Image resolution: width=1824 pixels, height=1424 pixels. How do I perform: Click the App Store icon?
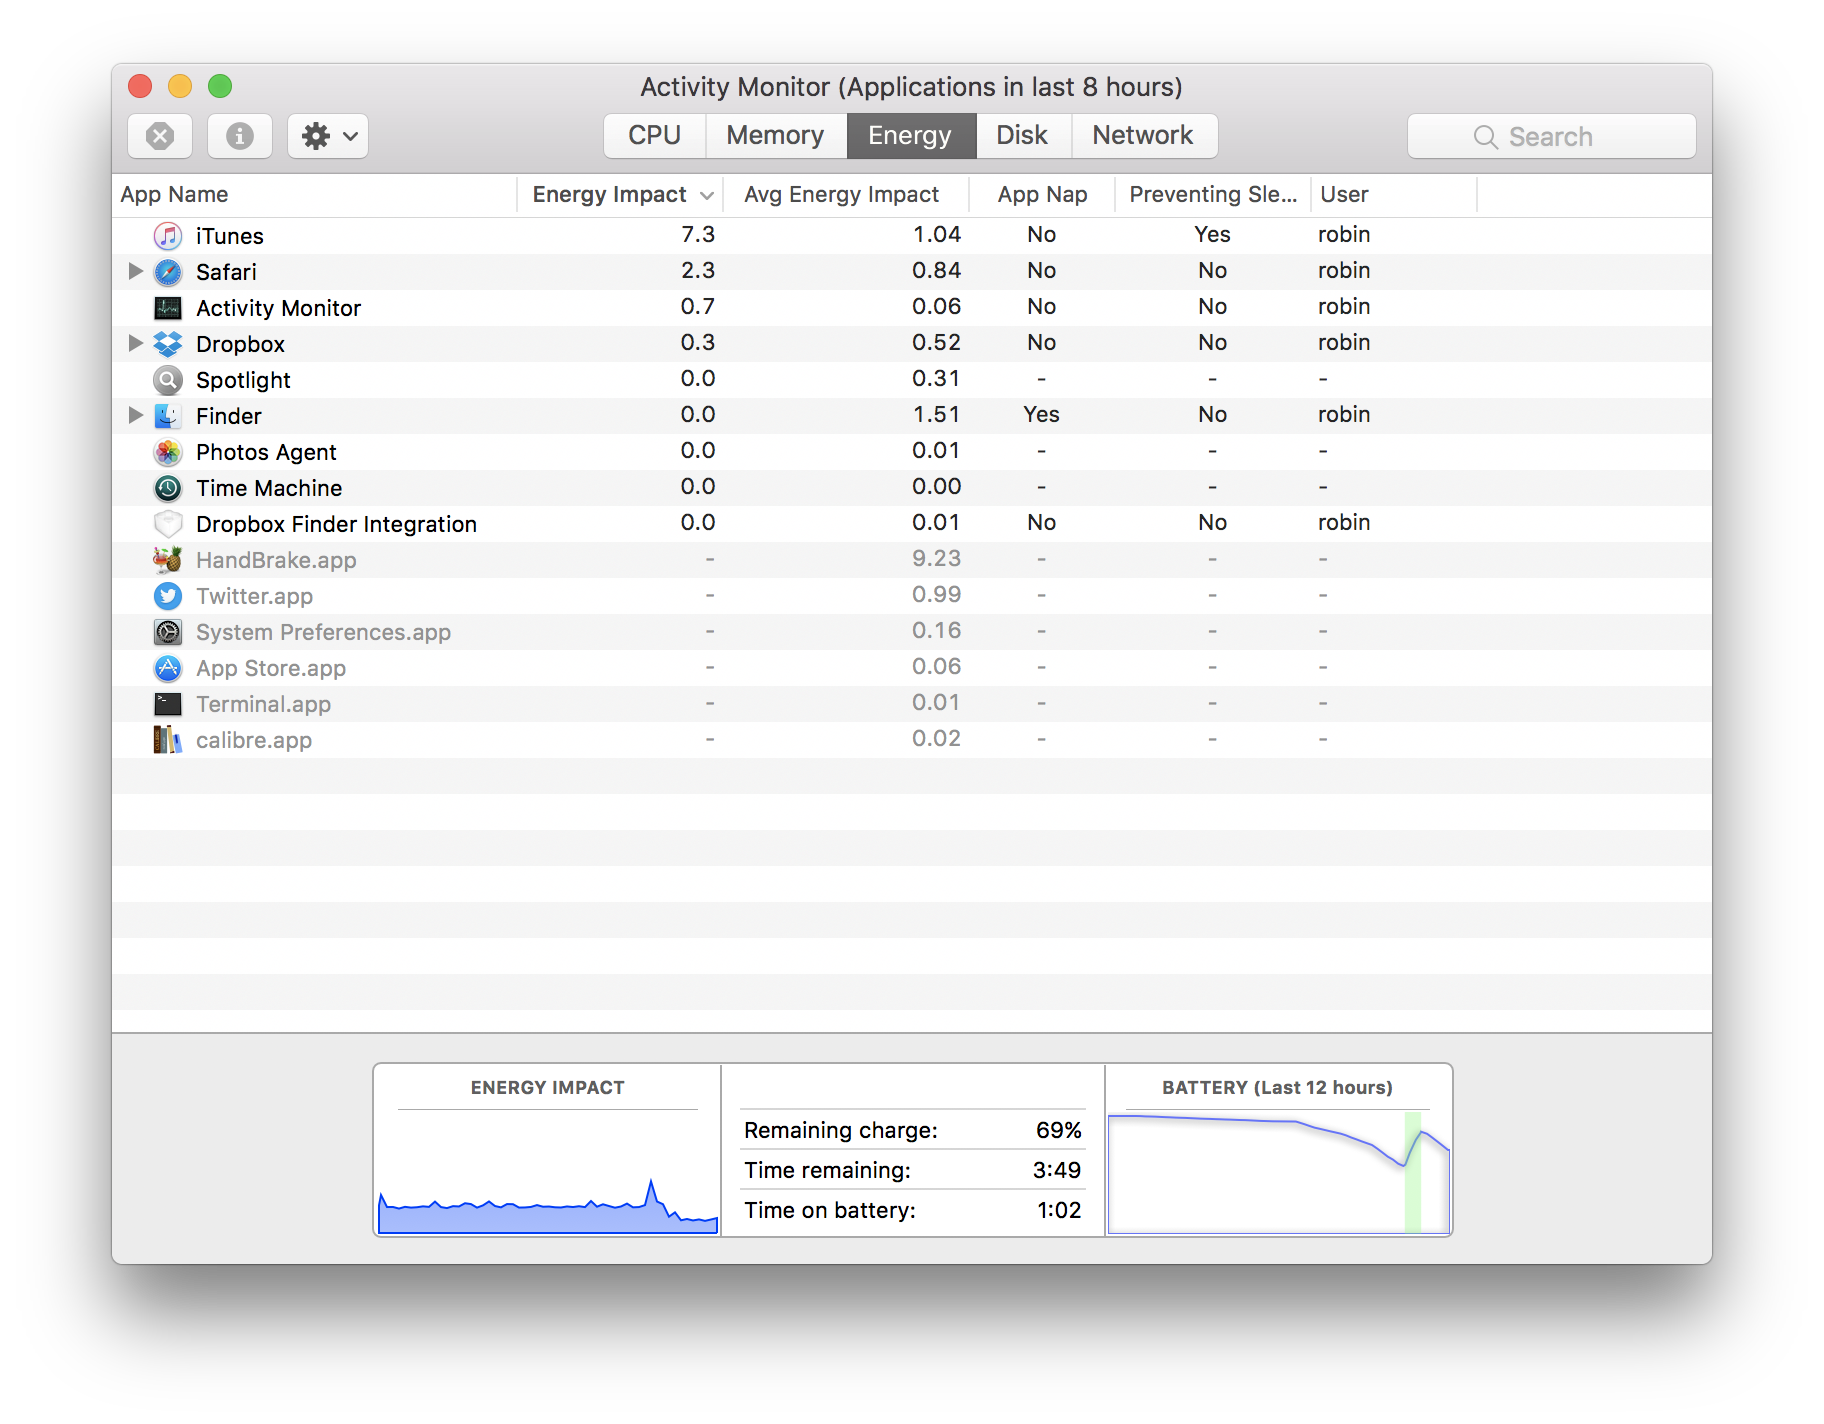(x=168, y=668)
